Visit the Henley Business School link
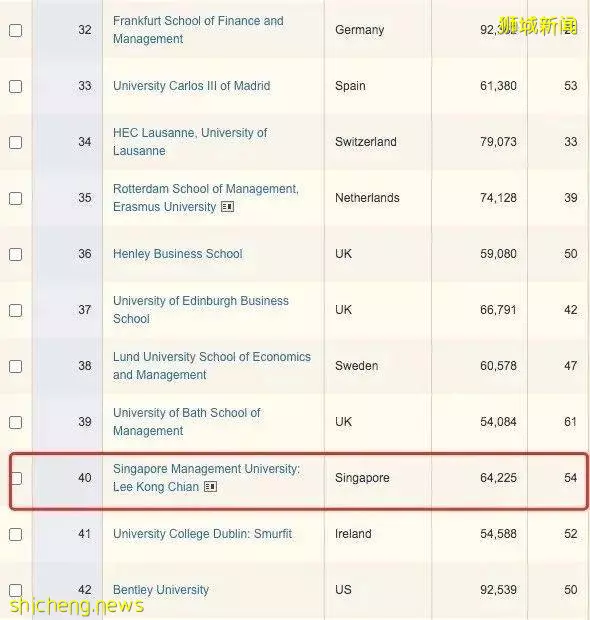 178,254
